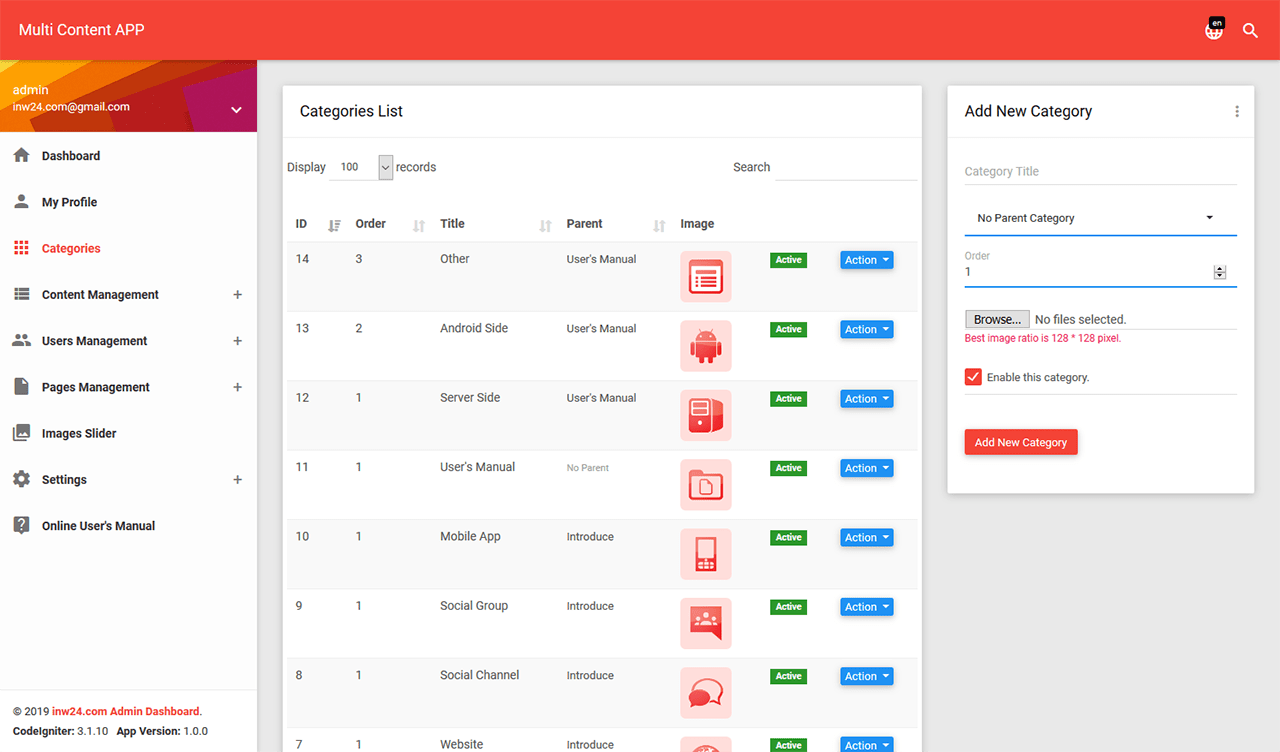The height and width of the screenshot is (752, 1280).
Task: Select Categories menu item
Action: pyautogui.click(x=71, y=248)
